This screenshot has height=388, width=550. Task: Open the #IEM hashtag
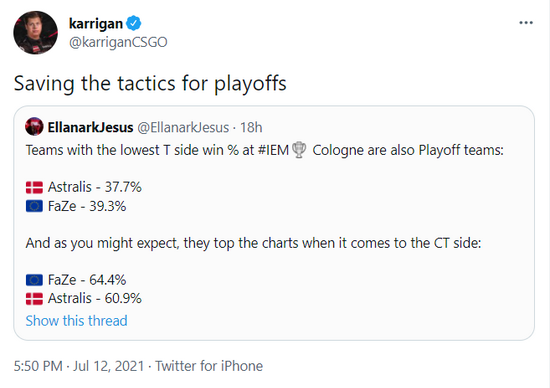point(273,150)
